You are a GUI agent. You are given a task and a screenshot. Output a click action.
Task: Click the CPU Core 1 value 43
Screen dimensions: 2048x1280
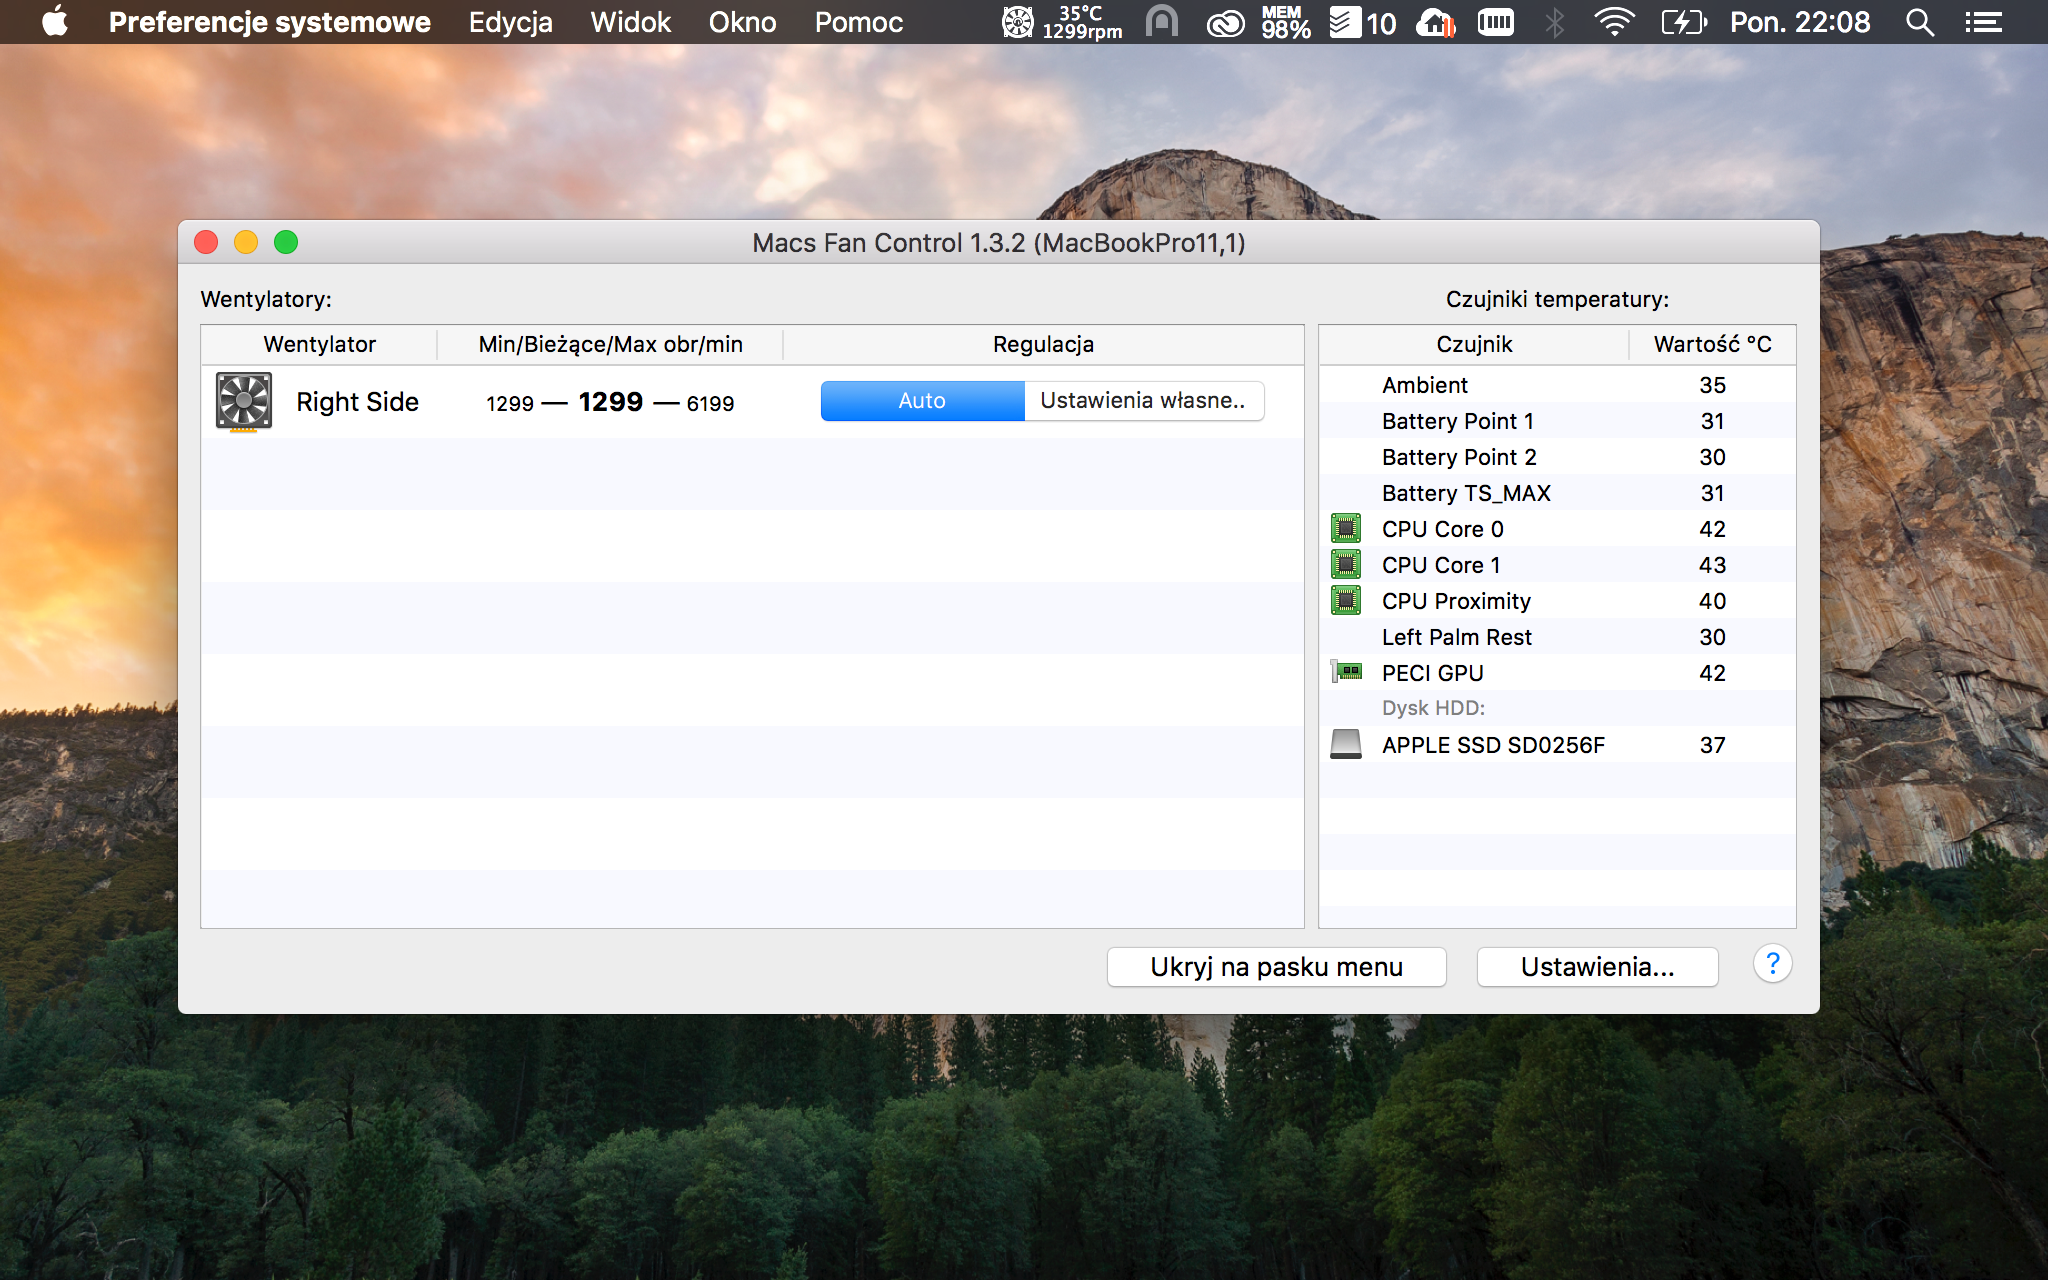[1712, 565]
